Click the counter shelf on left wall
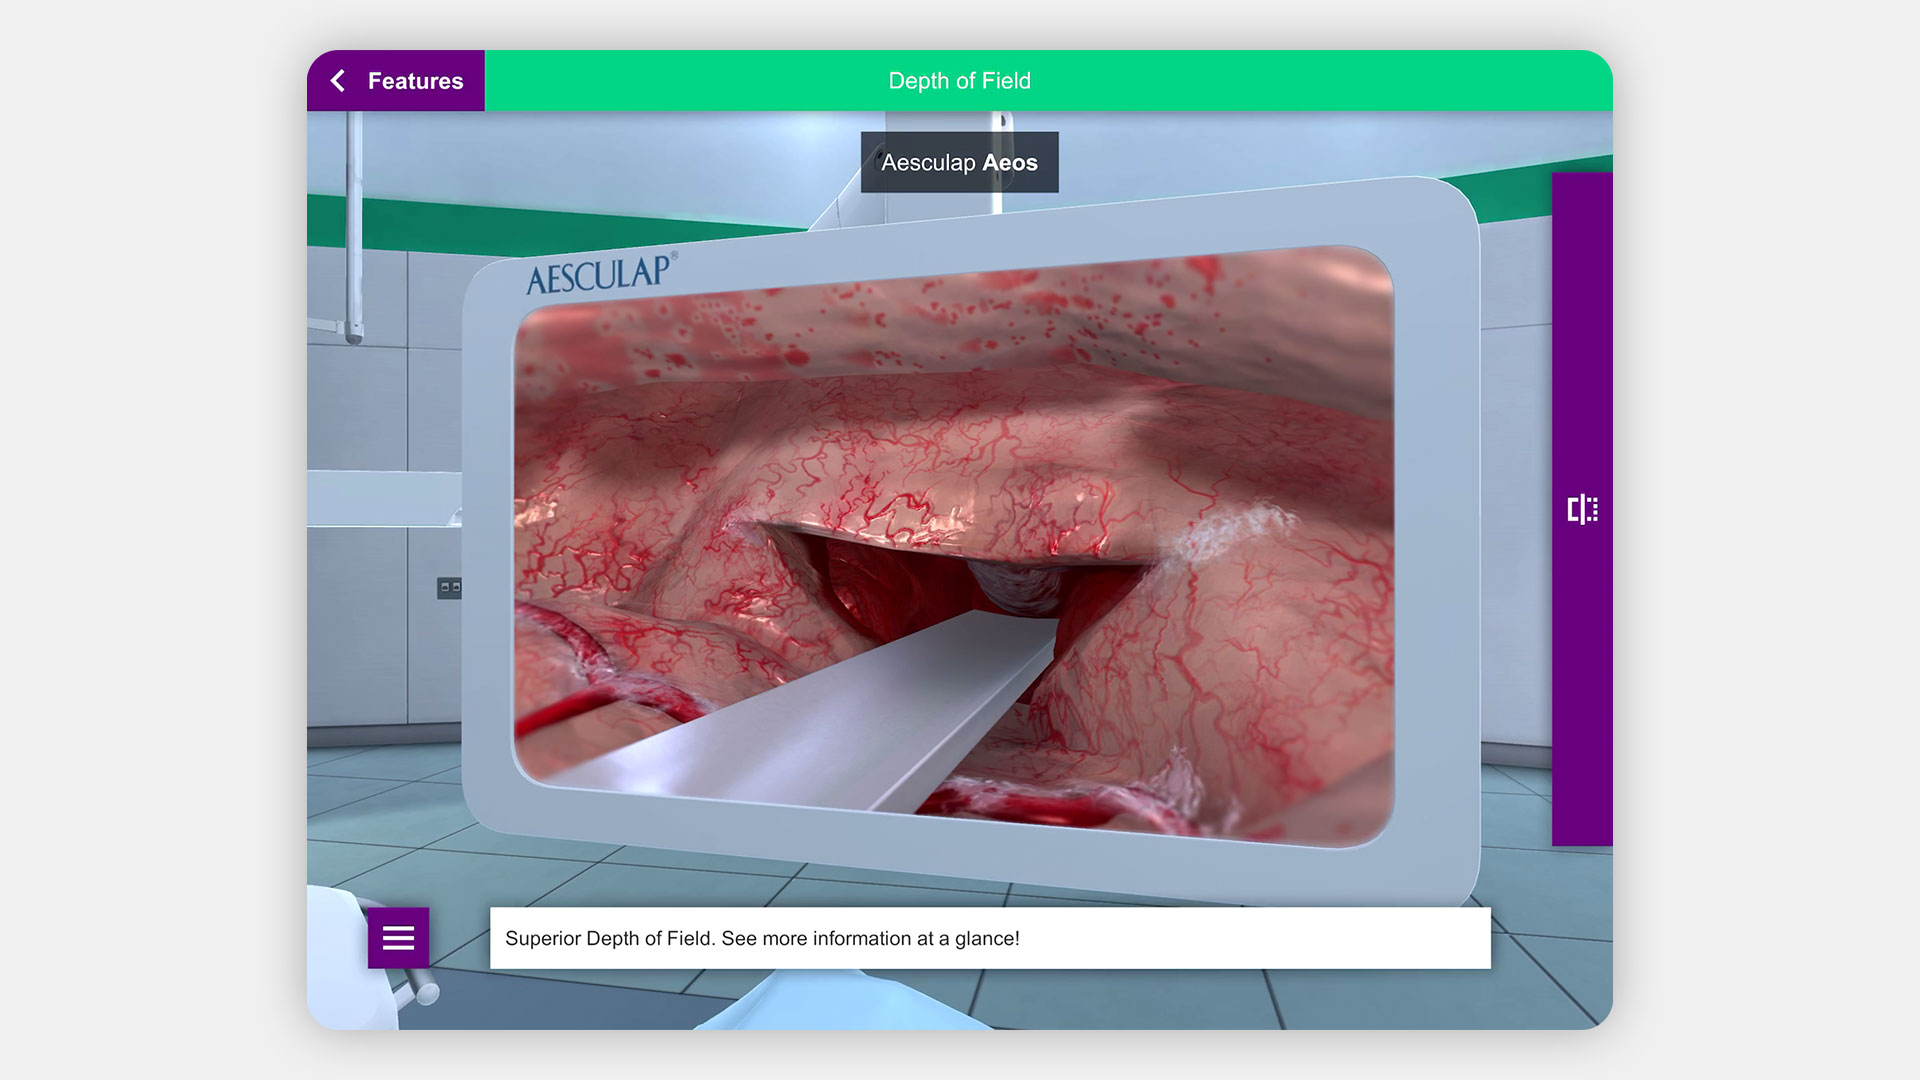This screenshot has width=1920, height=1080. point(380,498)
